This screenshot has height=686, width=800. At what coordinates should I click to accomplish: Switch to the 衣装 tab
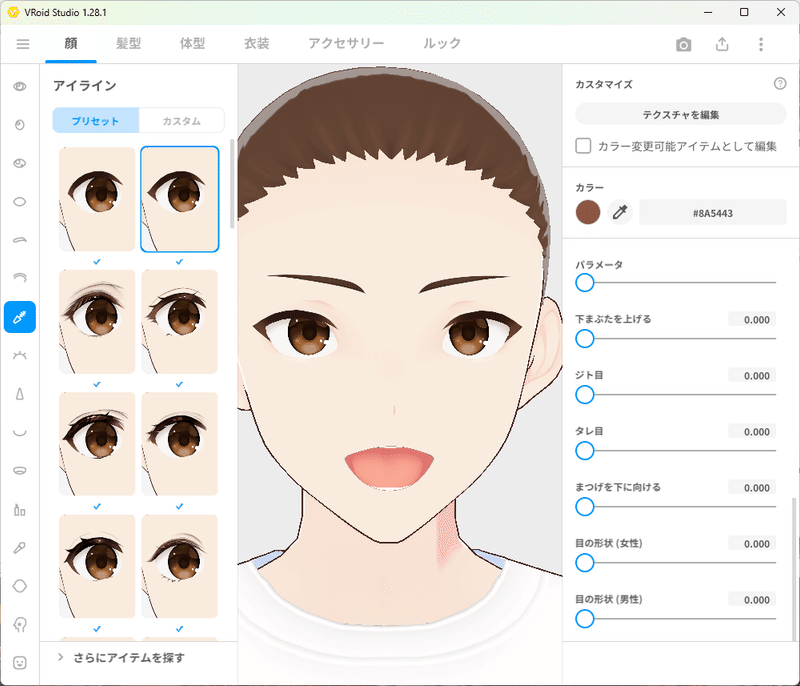point(257,44)
